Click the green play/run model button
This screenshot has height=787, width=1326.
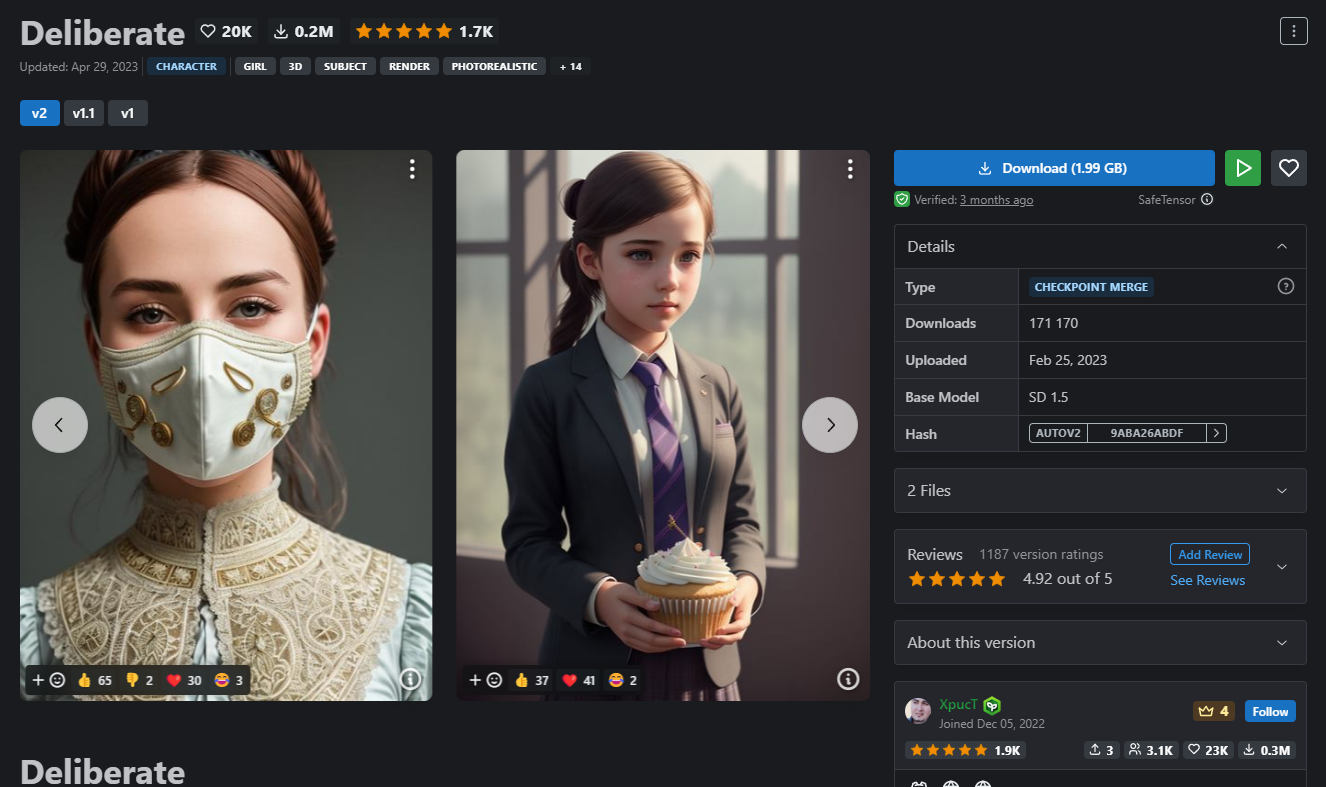pos(1243,168)
